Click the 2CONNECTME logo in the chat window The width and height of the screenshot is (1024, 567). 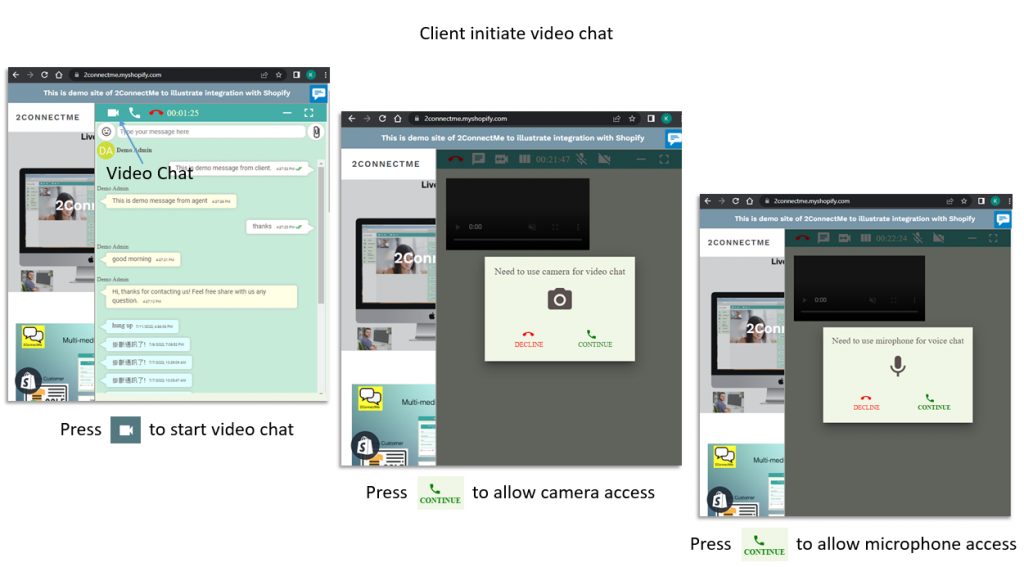click(x=48, y=118)
